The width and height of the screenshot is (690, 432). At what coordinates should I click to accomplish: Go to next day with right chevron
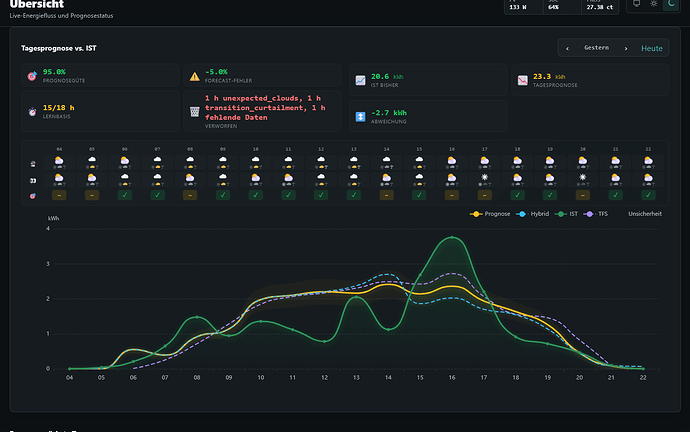[x=626, y=48]
